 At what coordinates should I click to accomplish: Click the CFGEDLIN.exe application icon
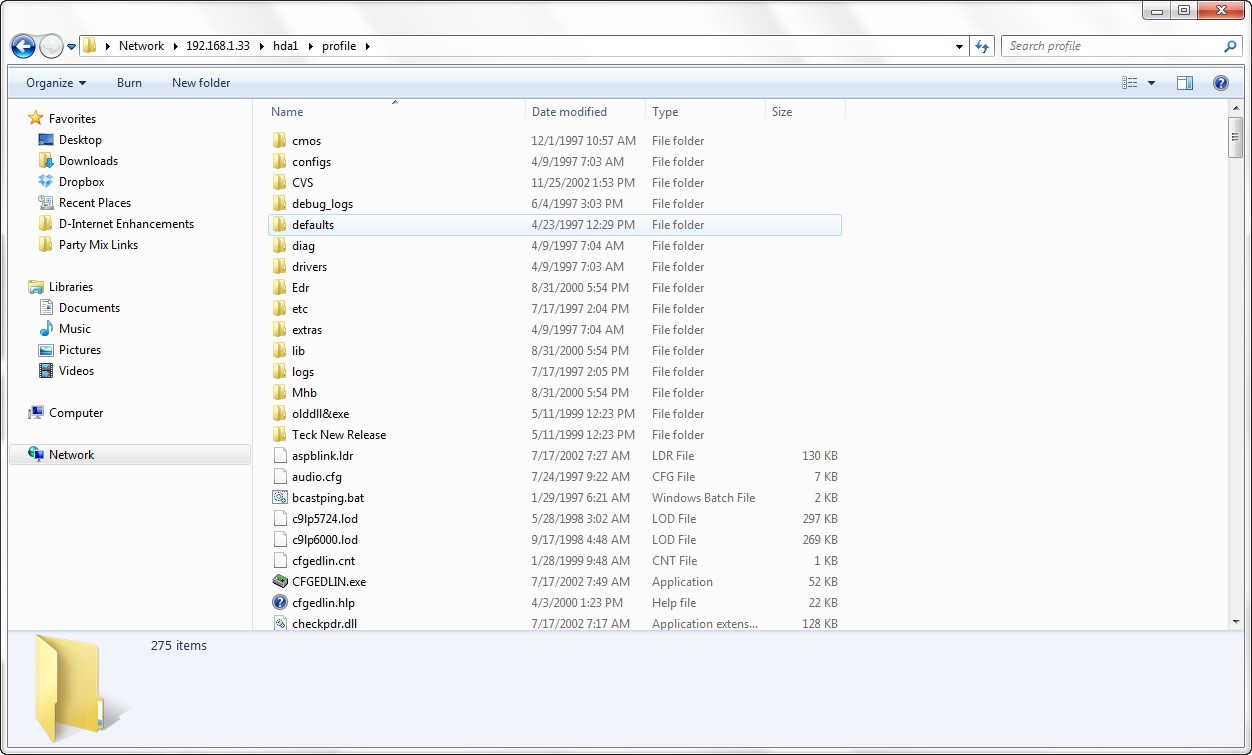click(x=280, y=582)
